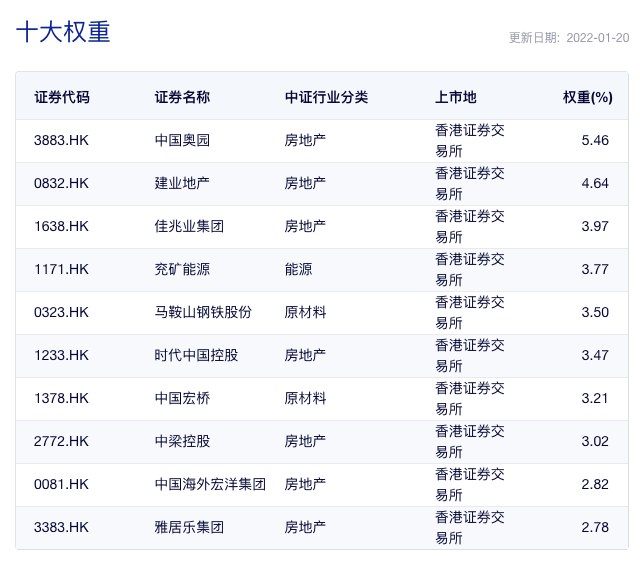Click the weight value 2.78
640x569 pixels.
pyautogui.click(x=595, y=527)
